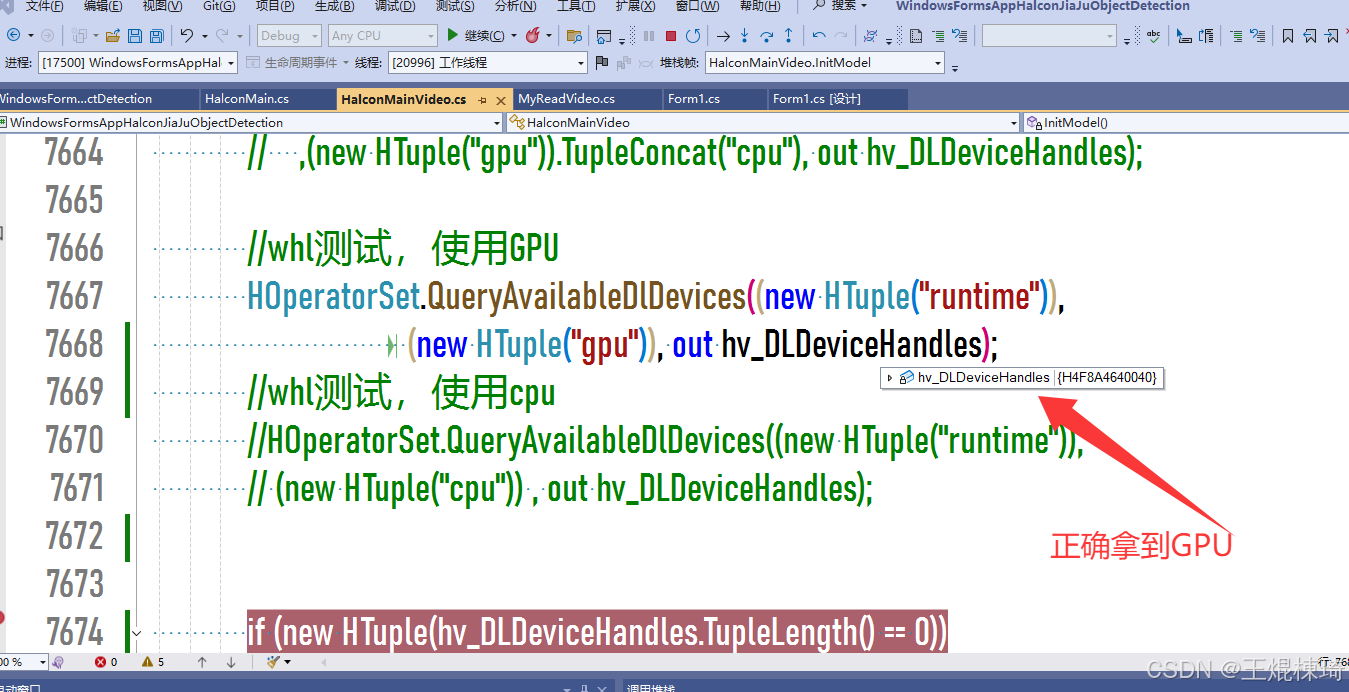
Task: Click the empty toolbar combo box
Action: point(1049,36)
